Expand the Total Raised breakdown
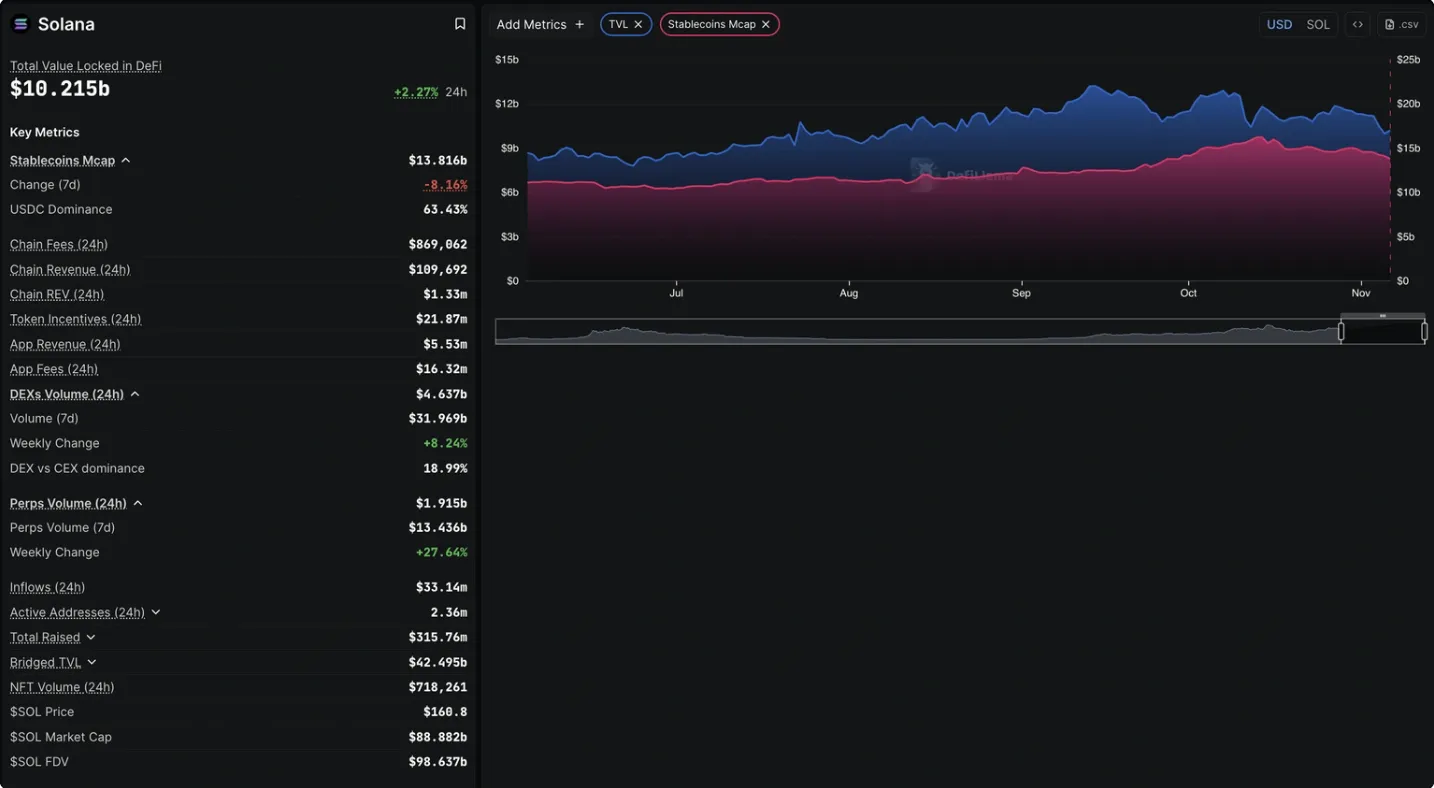This screenshot has width=1434, height=788. point(90,636)
